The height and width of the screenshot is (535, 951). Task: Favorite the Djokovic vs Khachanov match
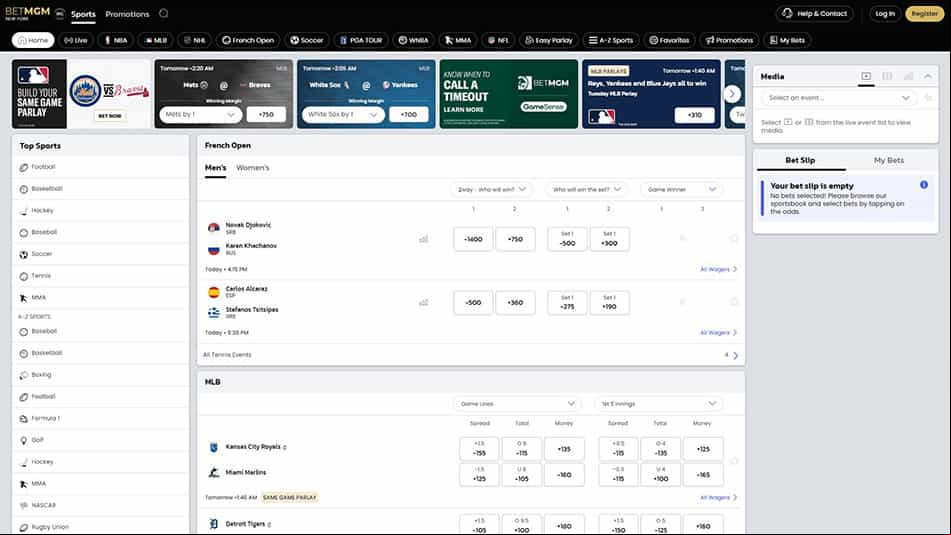(734, 239)
